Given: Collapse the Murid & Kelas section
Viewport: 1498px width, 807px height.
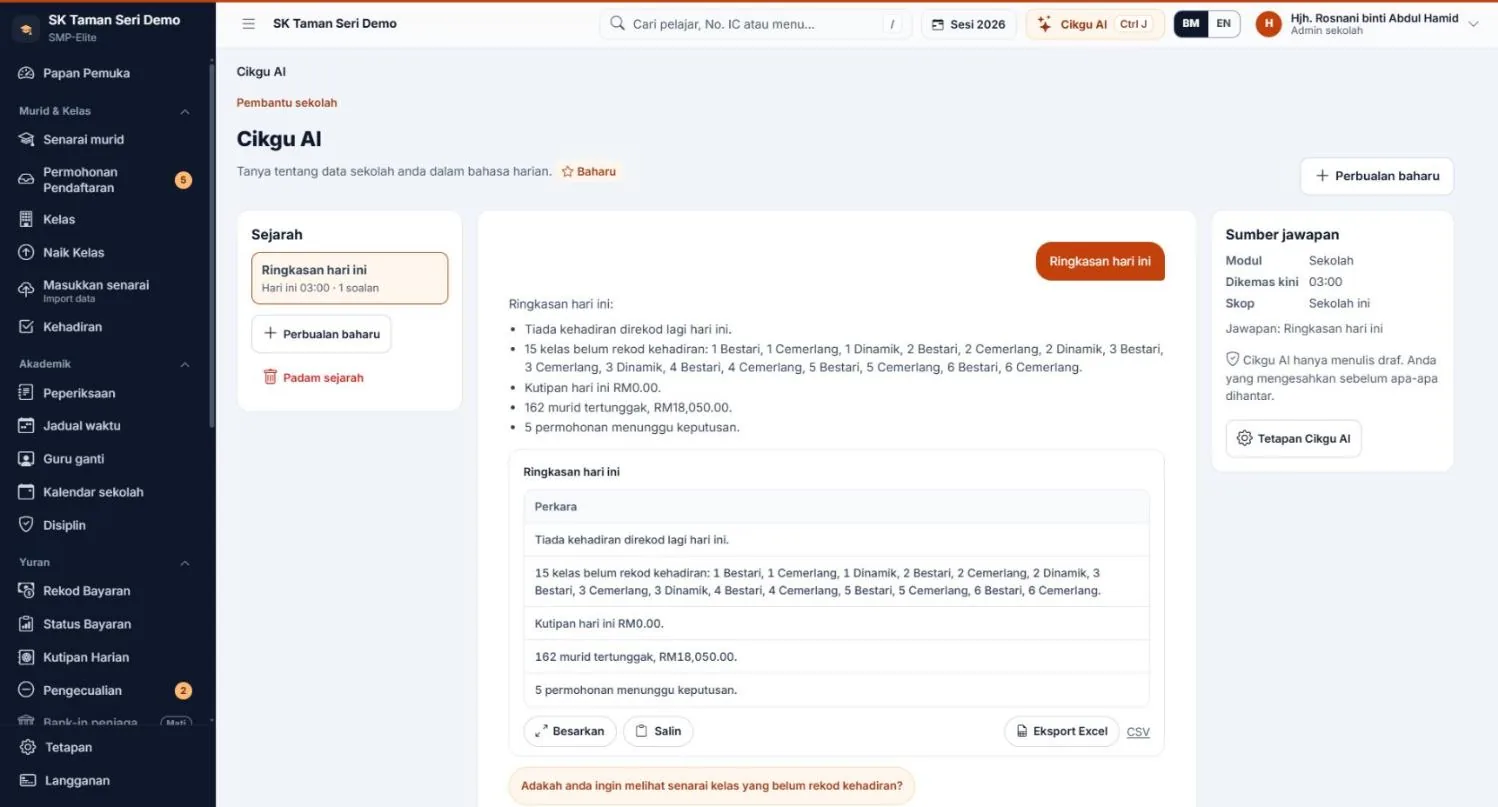Looking at the screenshot, I should pos(185,111).
